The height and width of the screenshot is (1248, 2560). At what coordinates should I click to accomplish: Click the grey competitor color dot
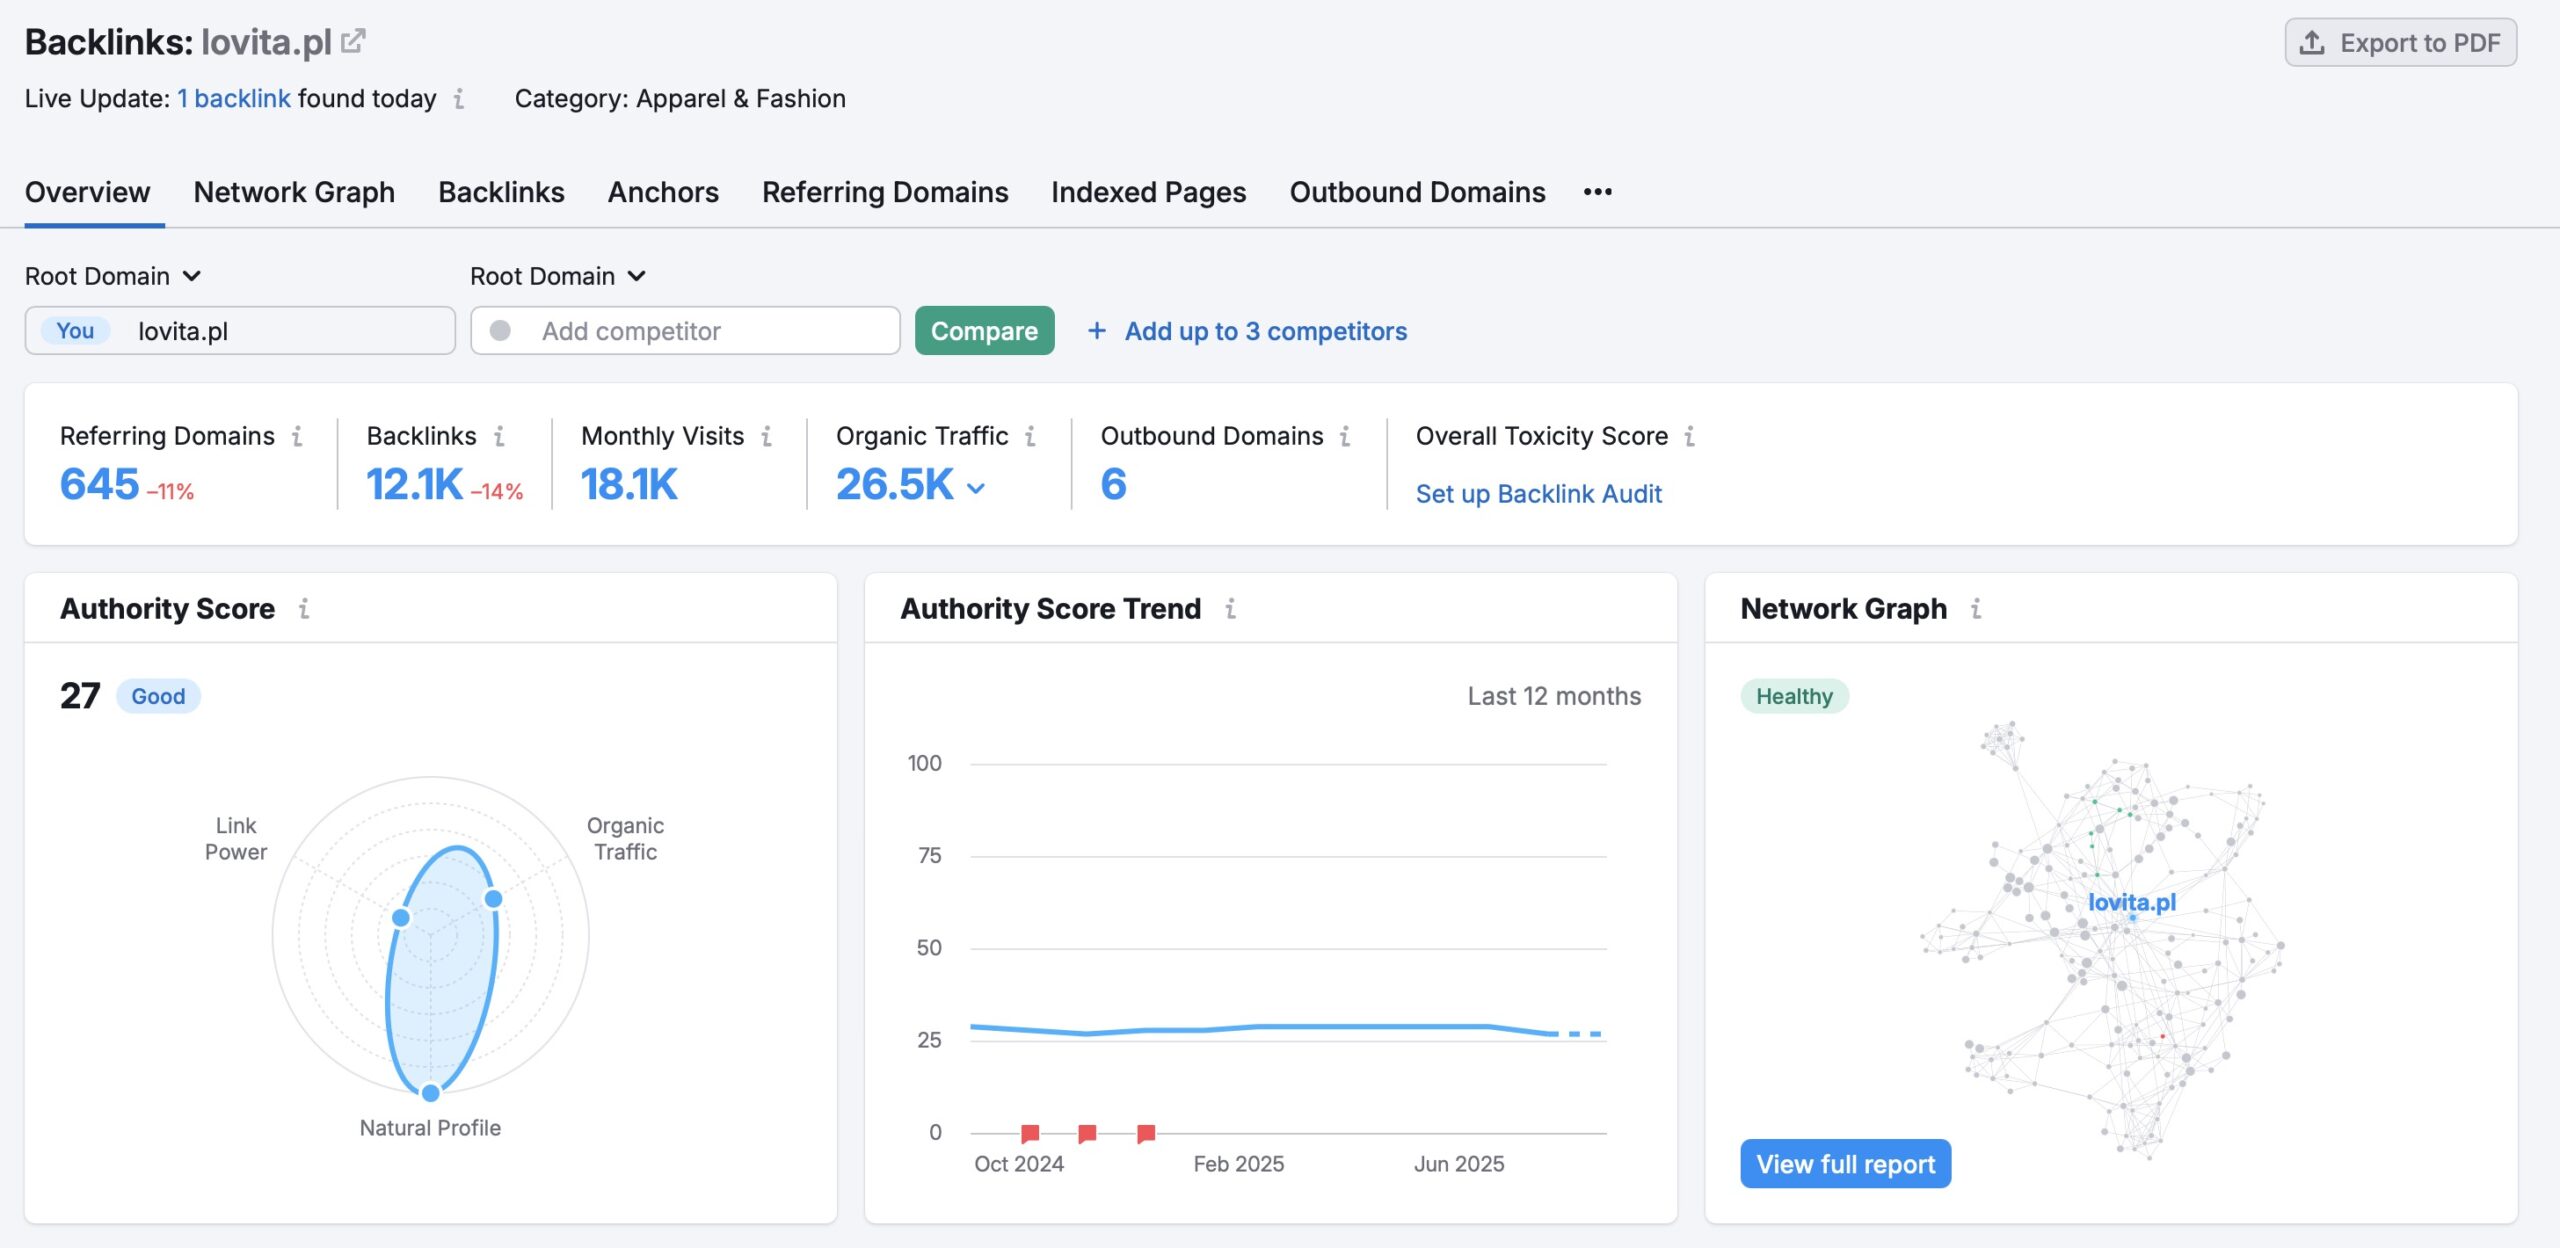pyautogui.click(x=500, y=331)
